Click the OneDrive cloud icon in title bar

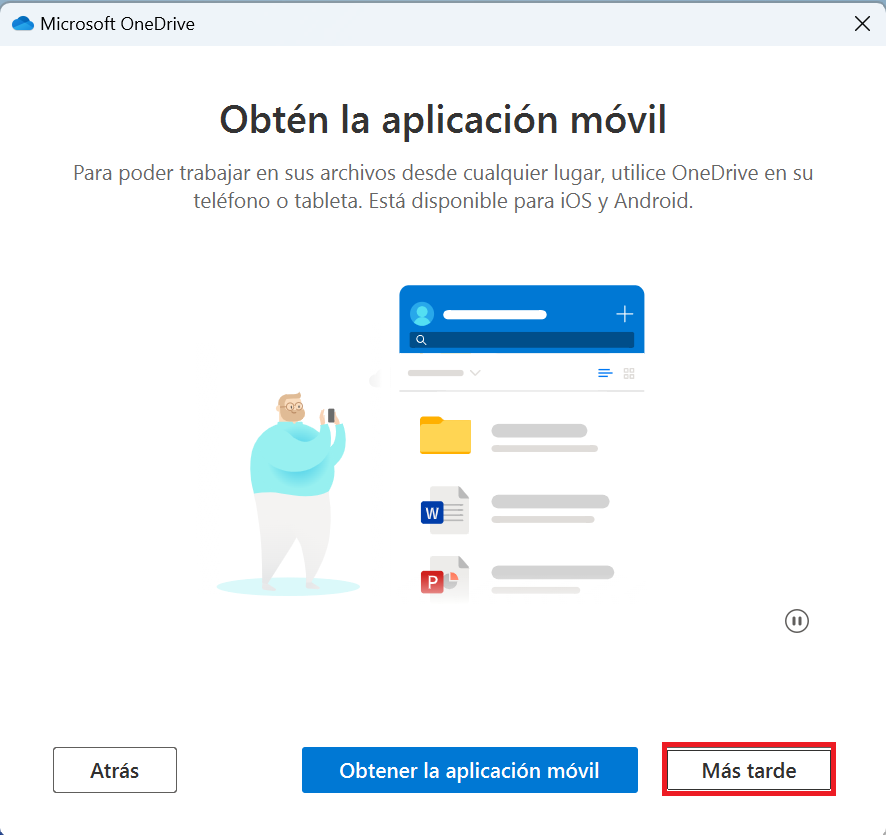tap(23, 24)
